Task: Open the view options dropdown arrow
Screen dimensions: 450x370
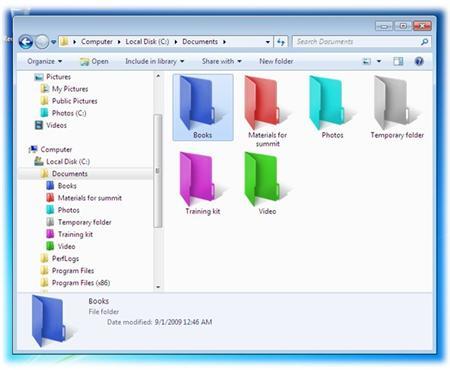Action: coord(379,61)
